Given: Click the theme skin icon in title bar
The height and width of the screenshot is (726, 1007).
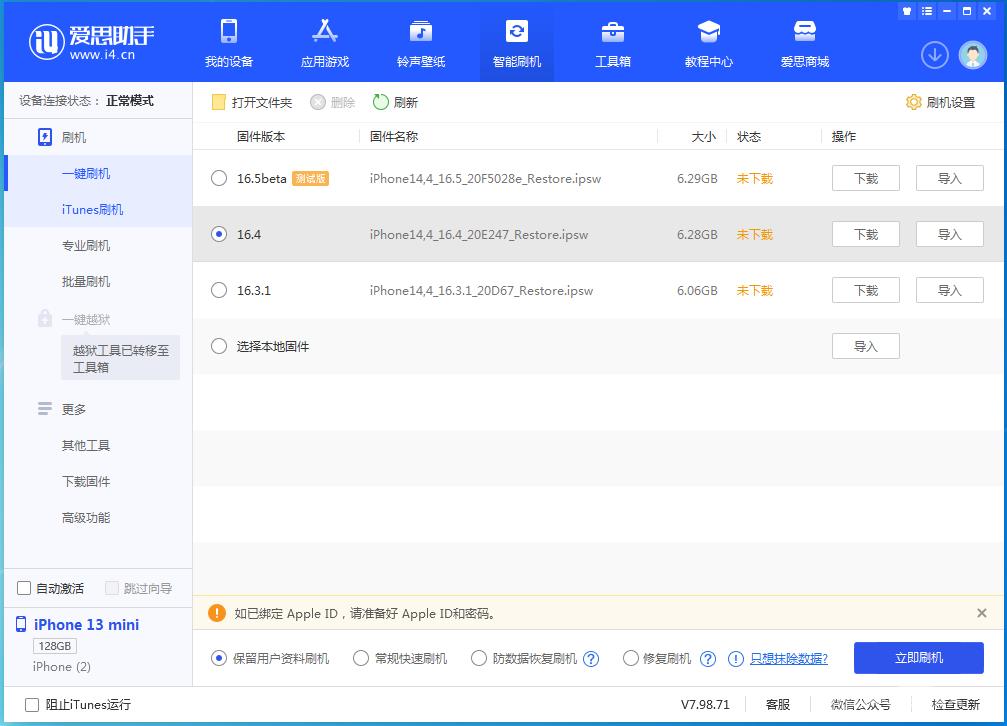Looking at the screenshot, I should pos(907,11).
